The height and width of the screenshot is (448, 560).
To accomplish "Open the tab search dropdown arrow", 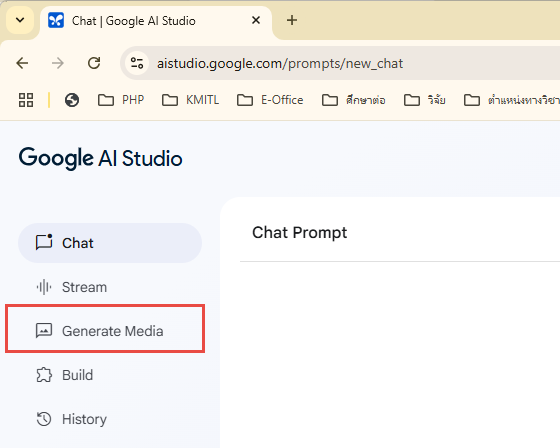I will (x=20, y=20).
